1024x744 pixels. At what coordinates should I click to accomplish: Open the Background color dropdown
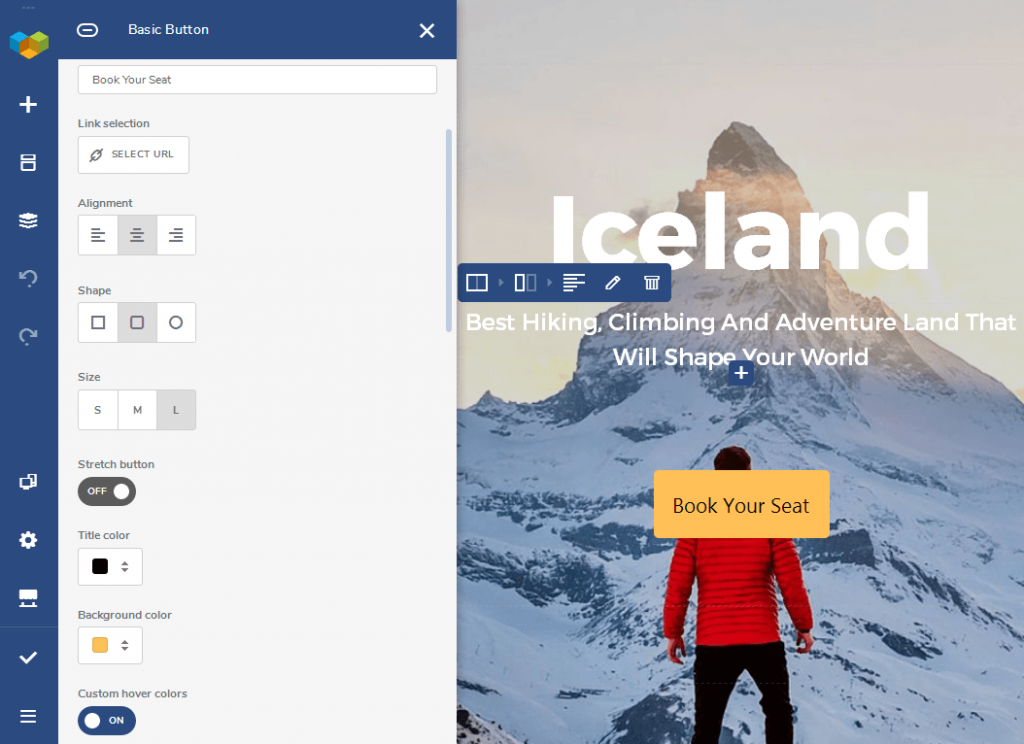click(110, 645)
